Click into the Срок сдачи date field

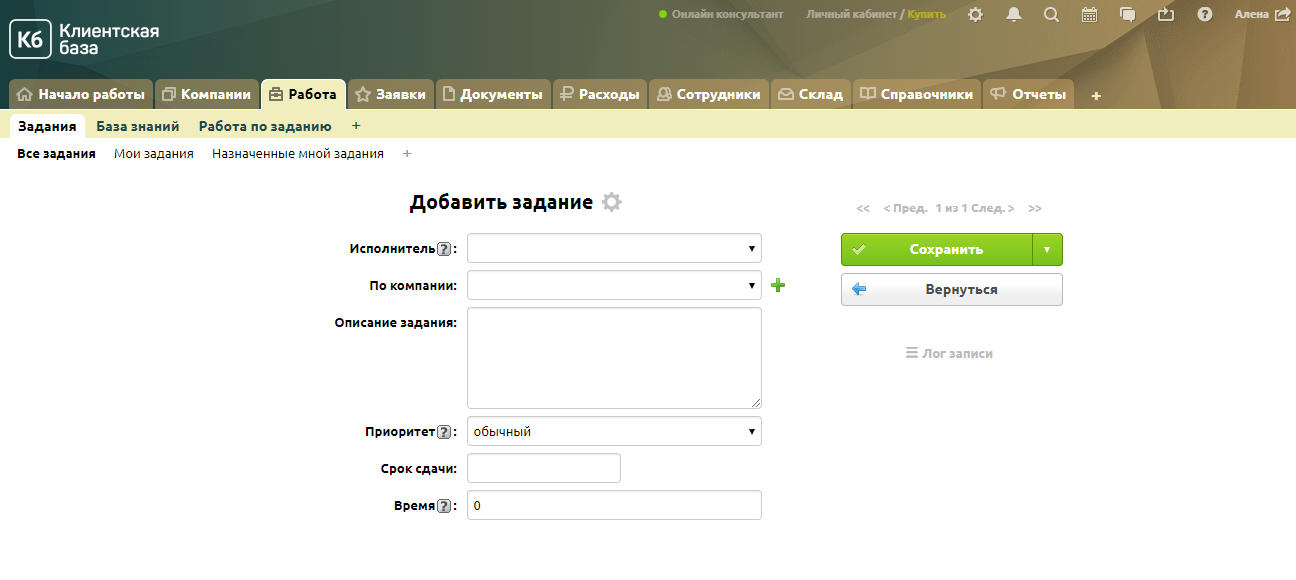coord(544,468)
